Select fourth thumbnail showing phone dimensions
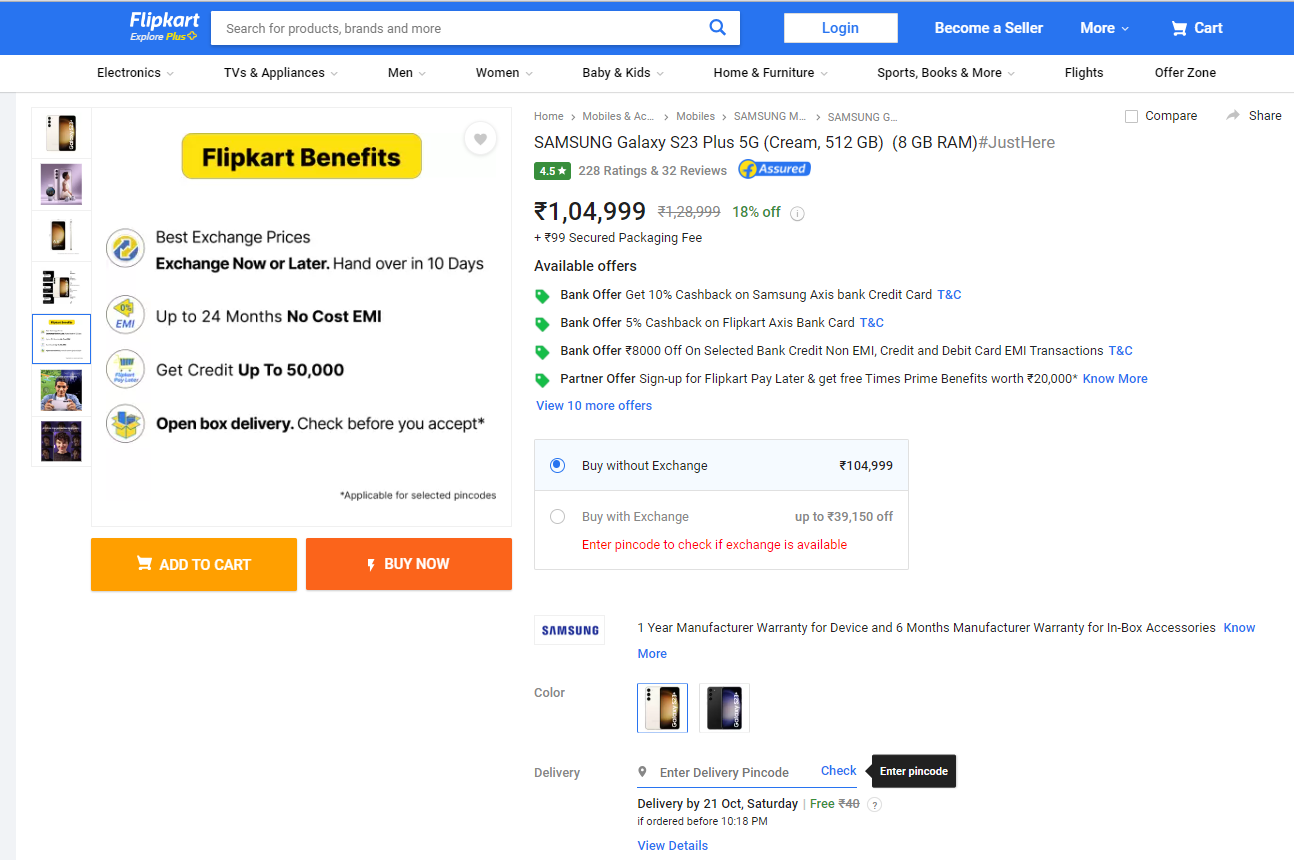The image size is (1294, 860). point(61,288)
